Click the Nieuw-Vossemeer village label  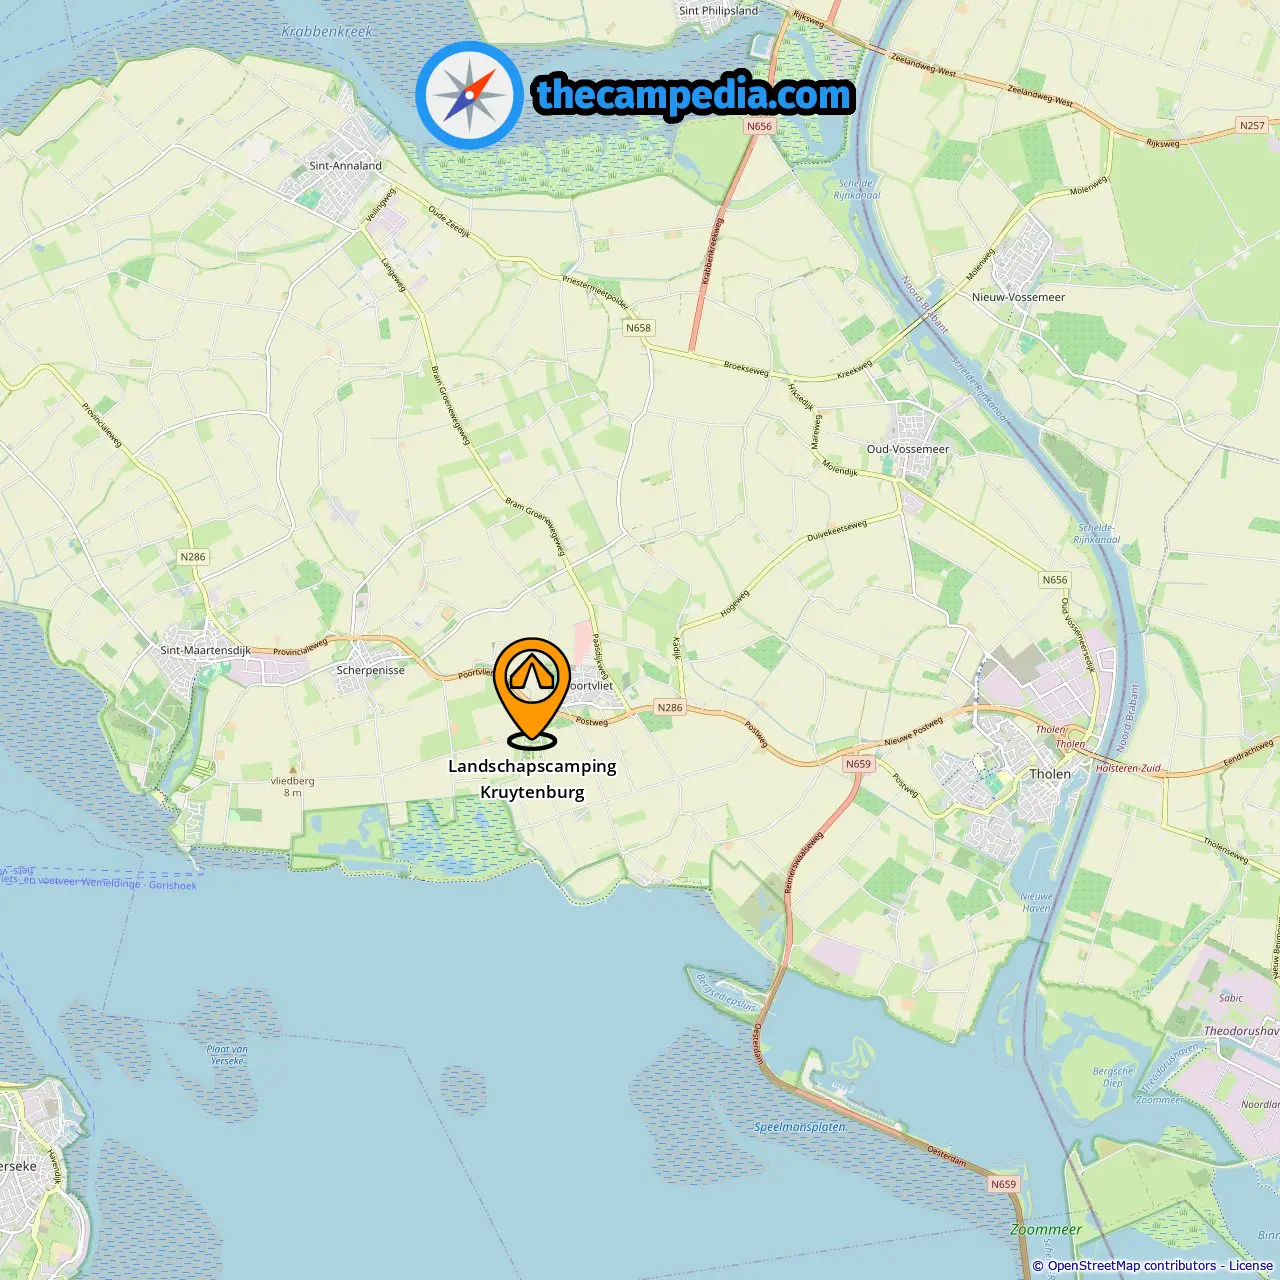(x=1018, y=297)
